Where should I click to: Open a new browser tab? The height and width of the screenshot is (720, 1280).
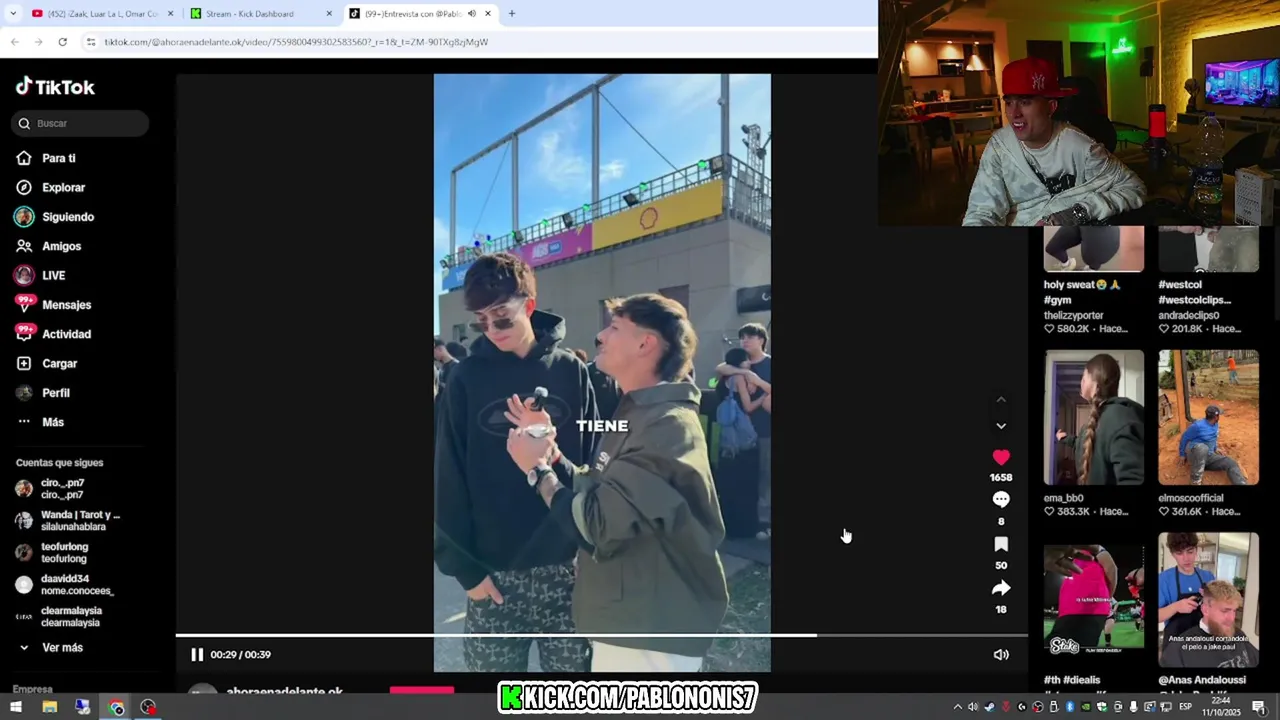[x=512, y=14]
